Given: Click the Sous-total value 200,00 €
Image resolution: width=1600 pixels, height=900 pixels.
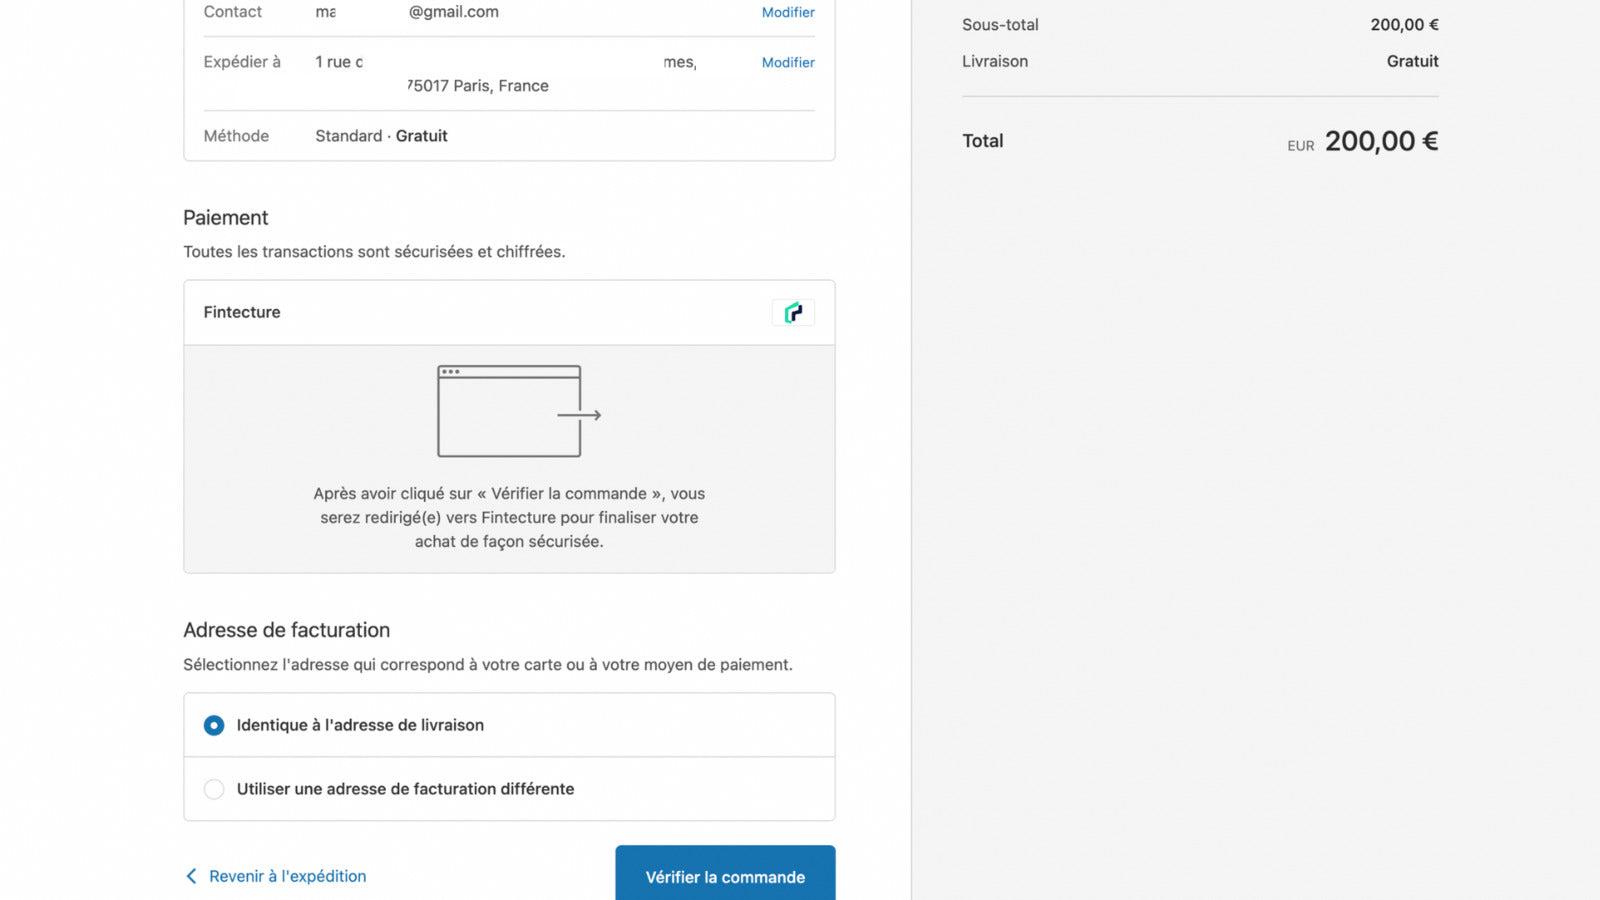Looking at the screenshot, I should click(x=1403, y=24).
